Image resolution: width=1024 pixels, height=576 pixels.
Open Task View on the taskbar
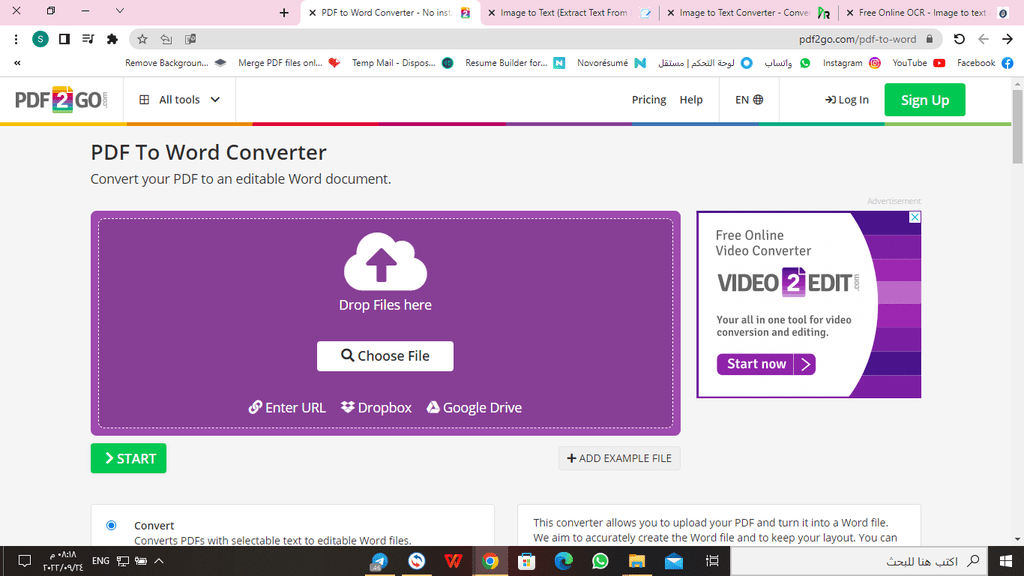(712, 561)
